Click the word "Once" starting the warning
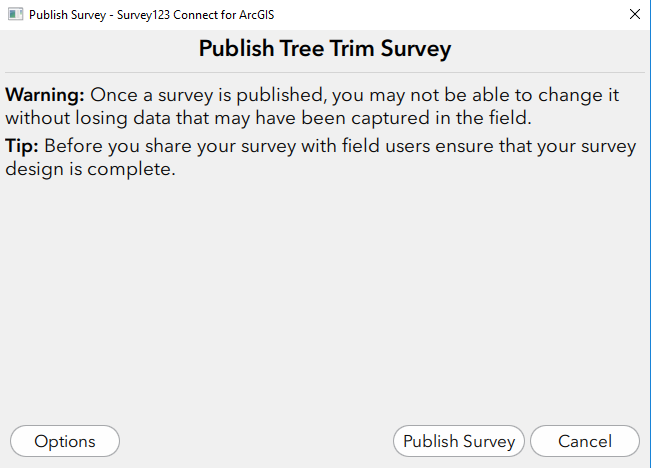651x468 pixels. click(114, 95)
